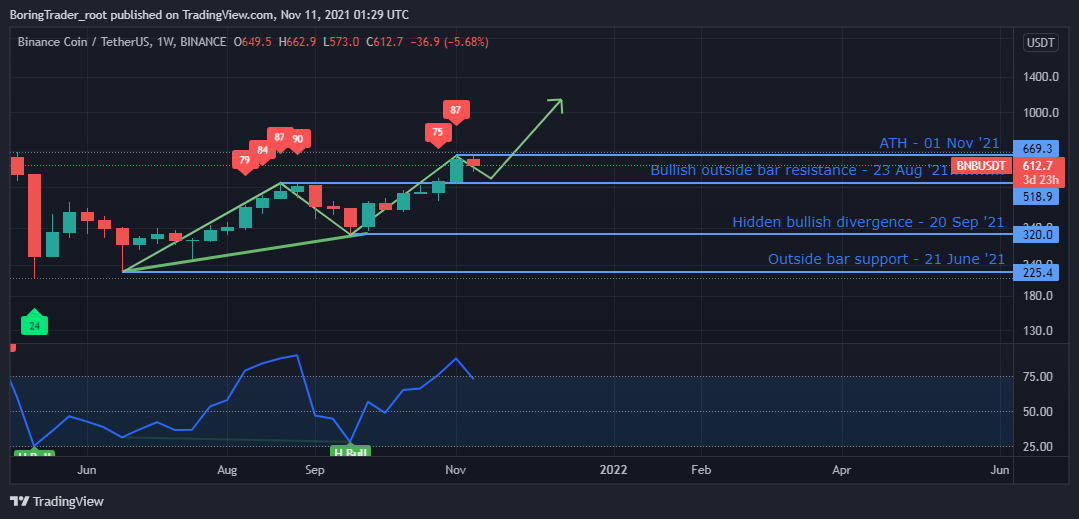Click the 612.7 current price label
The height and width of the screenshot is (519, 1079).
(1036, 165)
